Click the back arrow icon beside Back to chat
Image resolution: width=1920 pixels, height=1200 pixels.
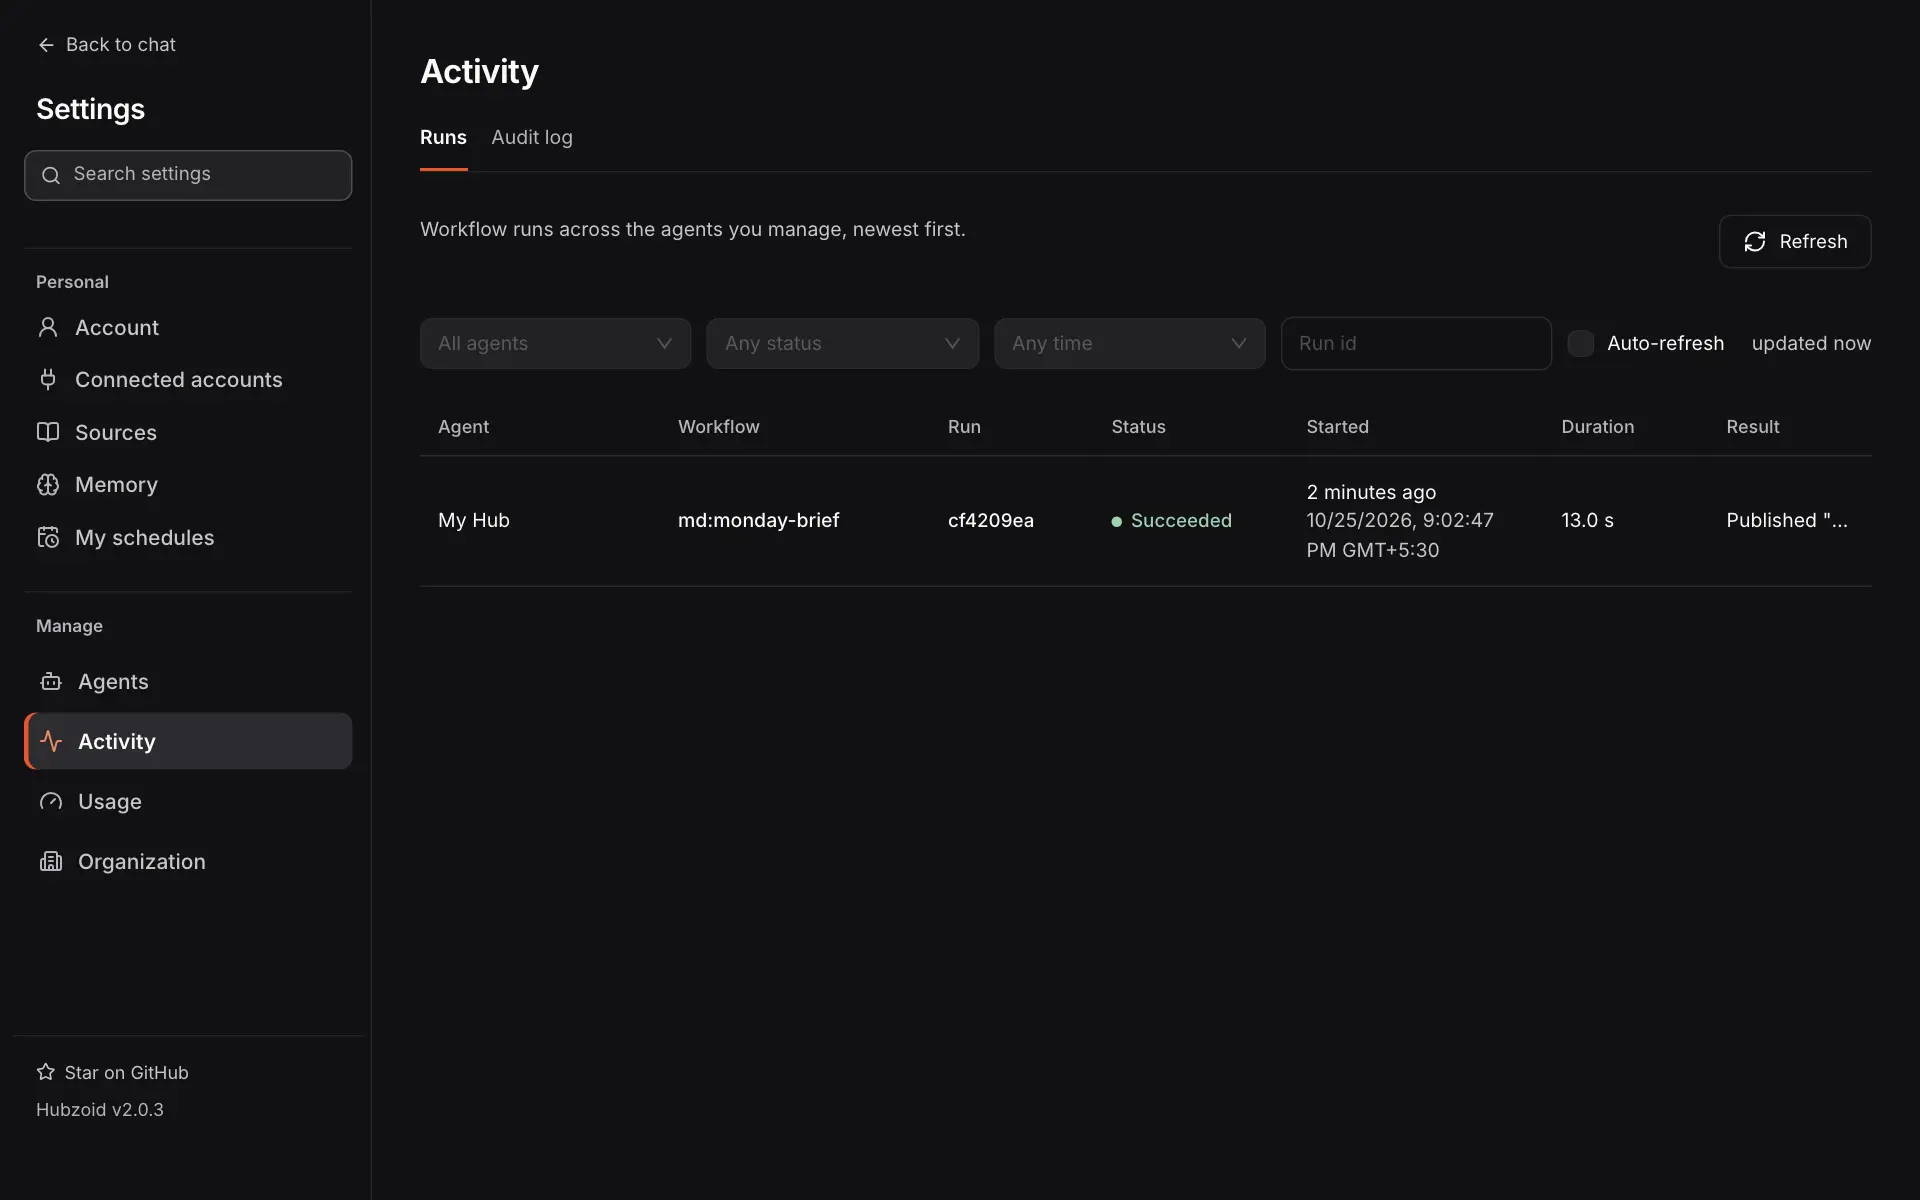click(x=46, y=45)
